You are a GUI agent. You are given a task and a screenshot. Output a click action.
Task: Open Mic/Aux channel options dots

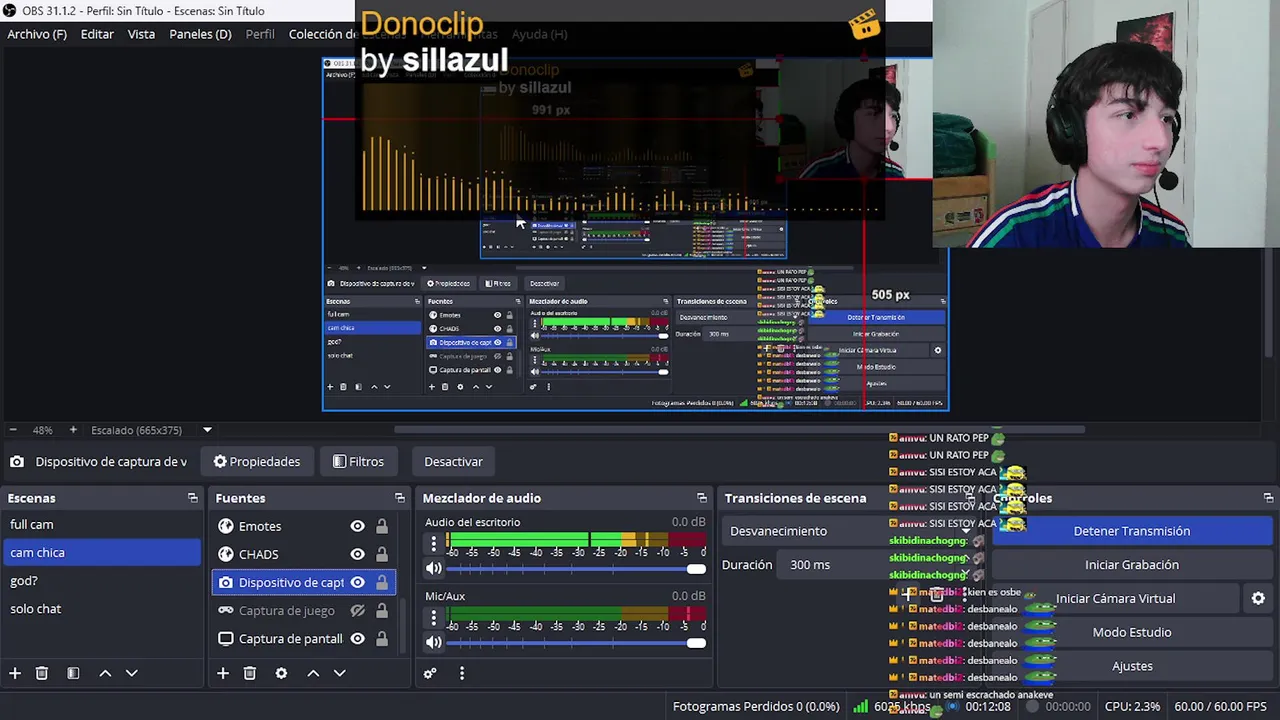pos(434,618)
